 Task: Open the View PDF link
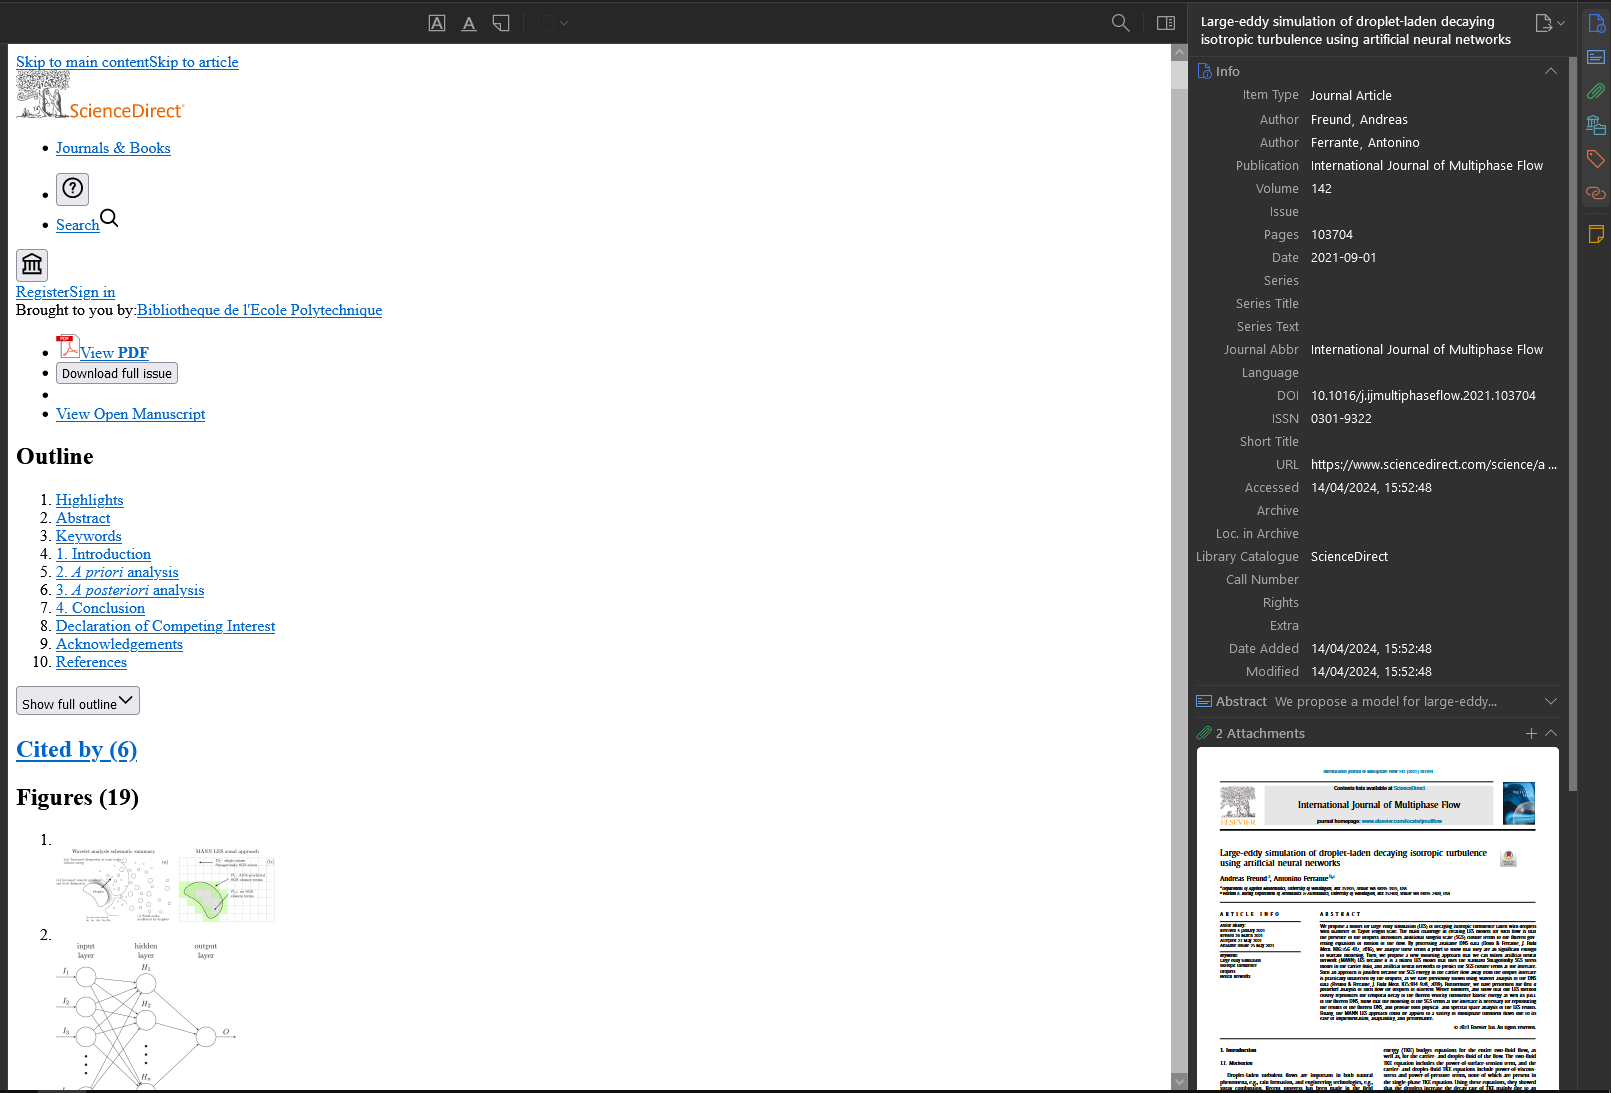tap(115, 353)
